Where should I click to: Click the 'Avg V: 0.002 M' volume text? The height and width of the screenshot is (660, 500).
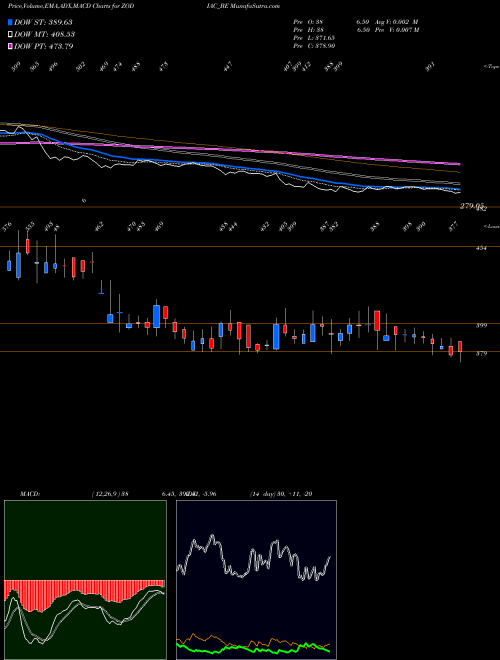(x=396, y=22)
